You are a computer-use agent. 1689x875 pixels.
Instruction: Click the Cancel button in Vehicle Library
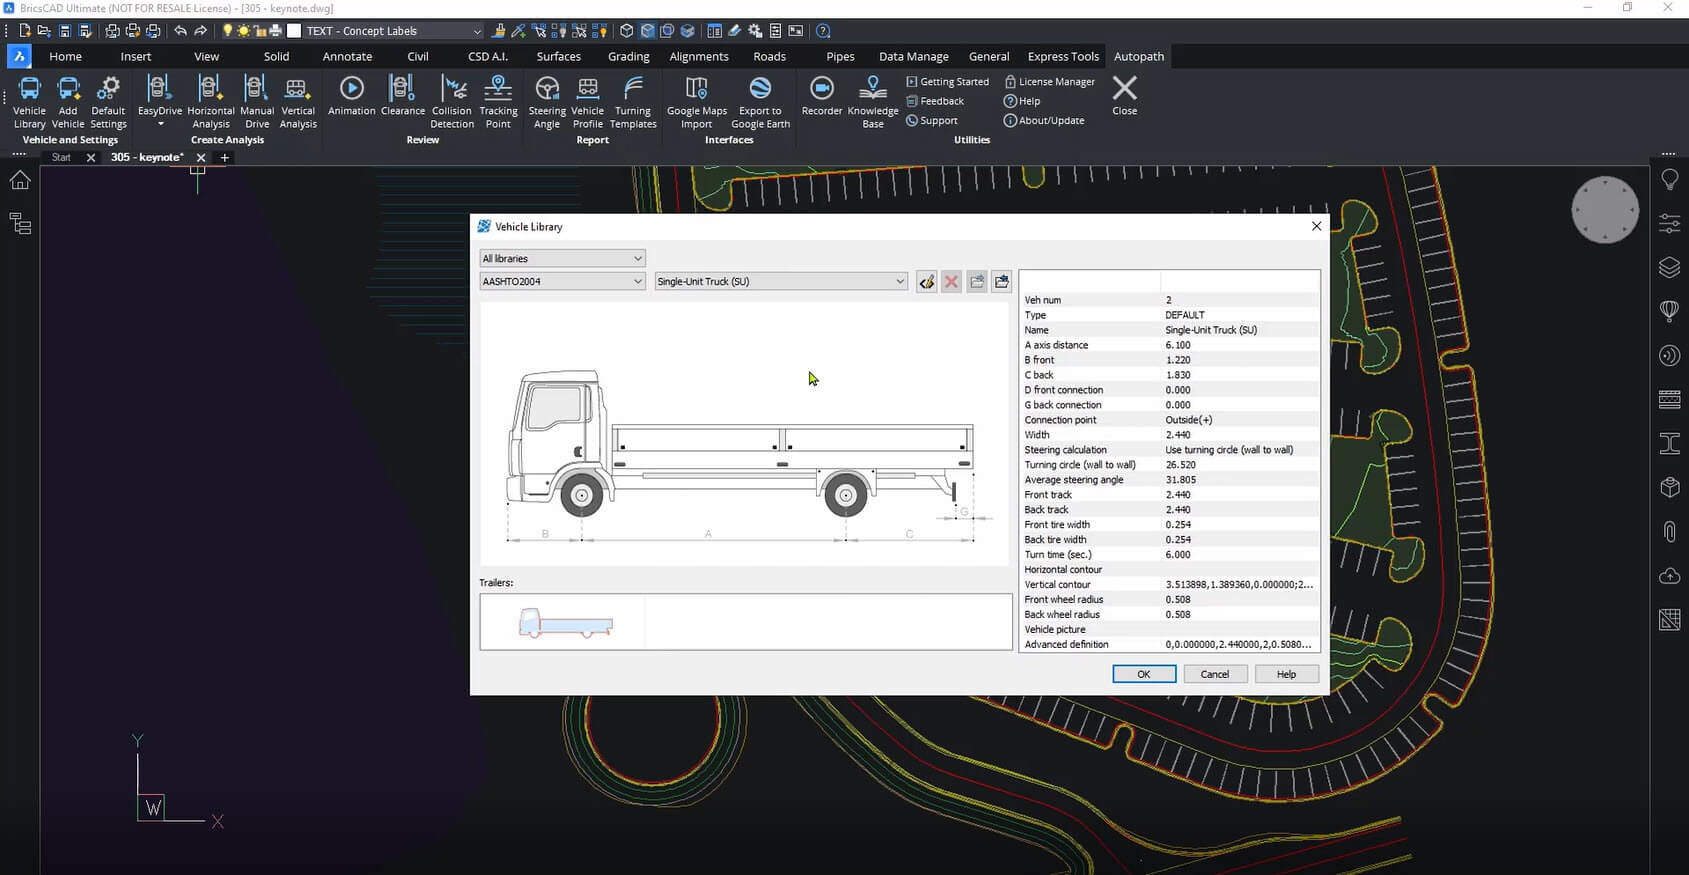click(x=1215, y=674)
